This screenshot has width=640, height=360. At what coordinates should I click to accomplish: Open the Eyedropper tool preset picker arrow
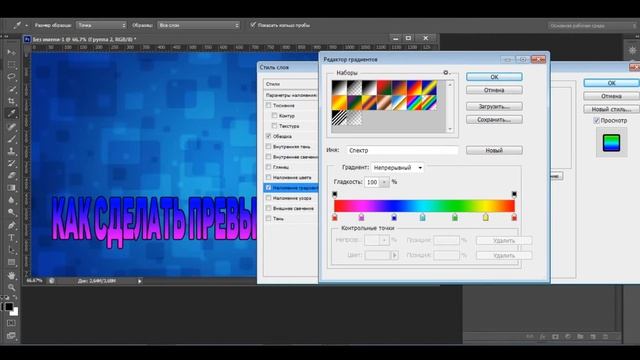coord(27,25)
